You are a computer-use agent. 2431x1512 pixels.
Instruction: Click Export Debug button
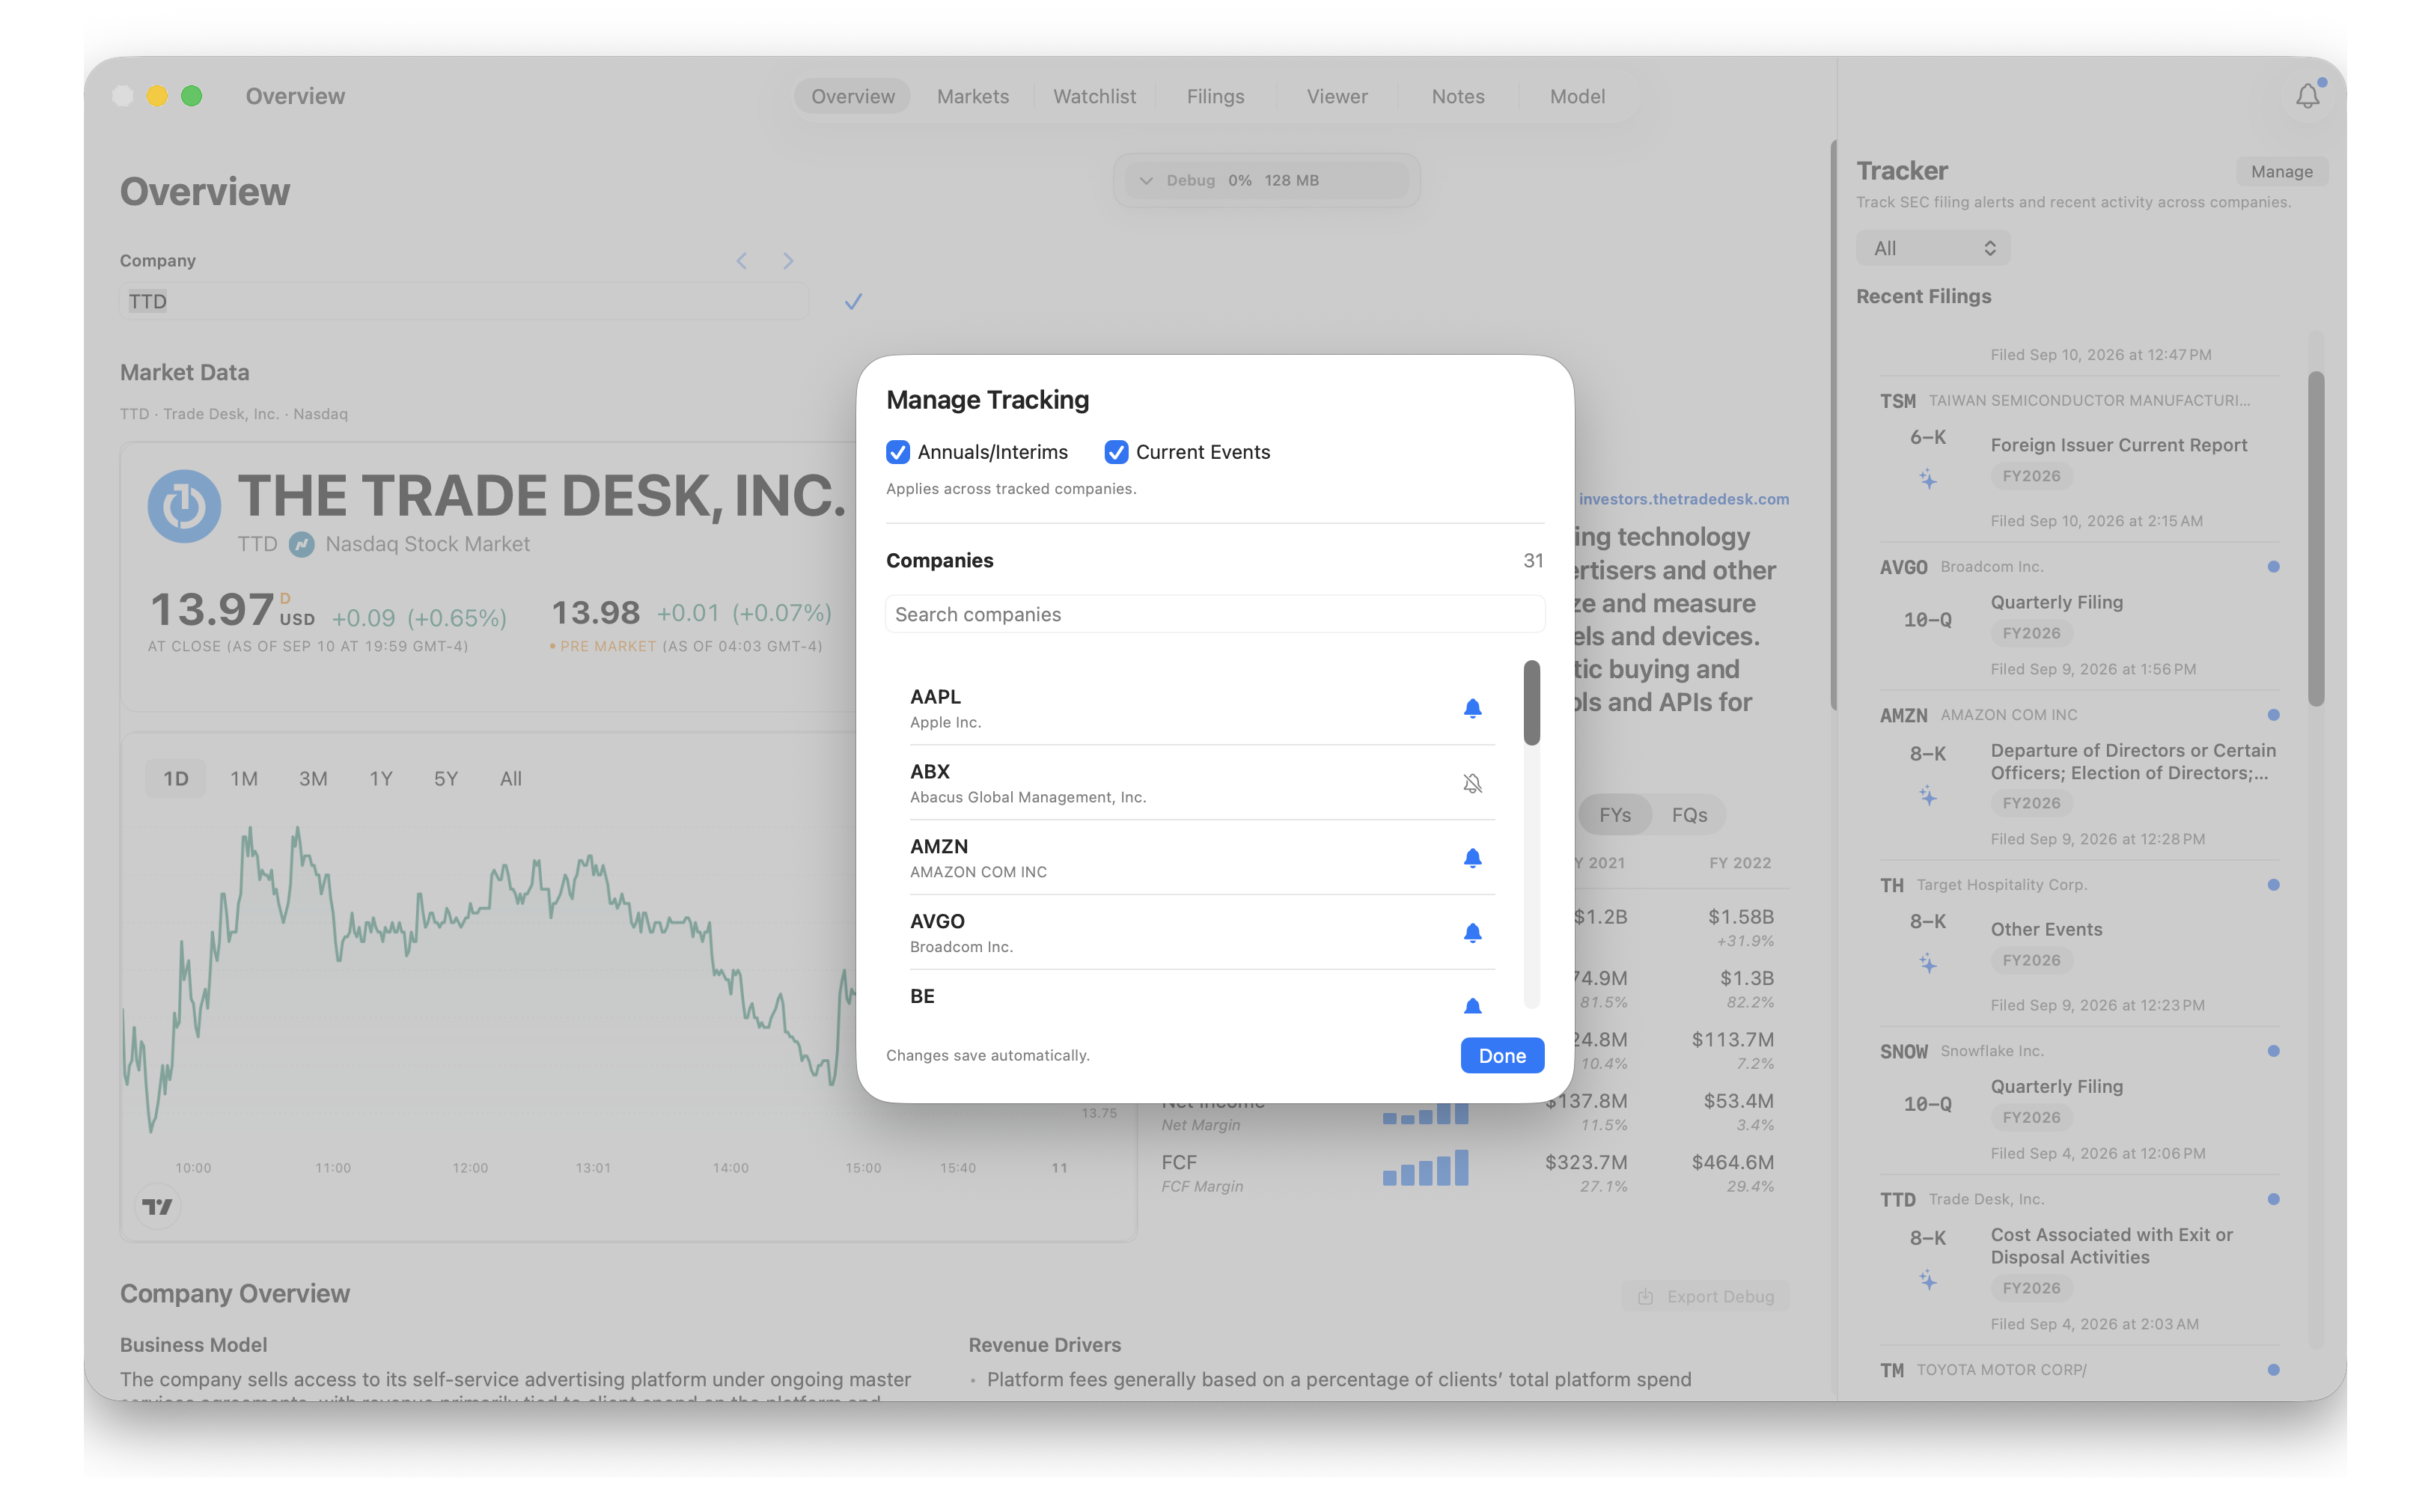(x=1706, y=1297)
